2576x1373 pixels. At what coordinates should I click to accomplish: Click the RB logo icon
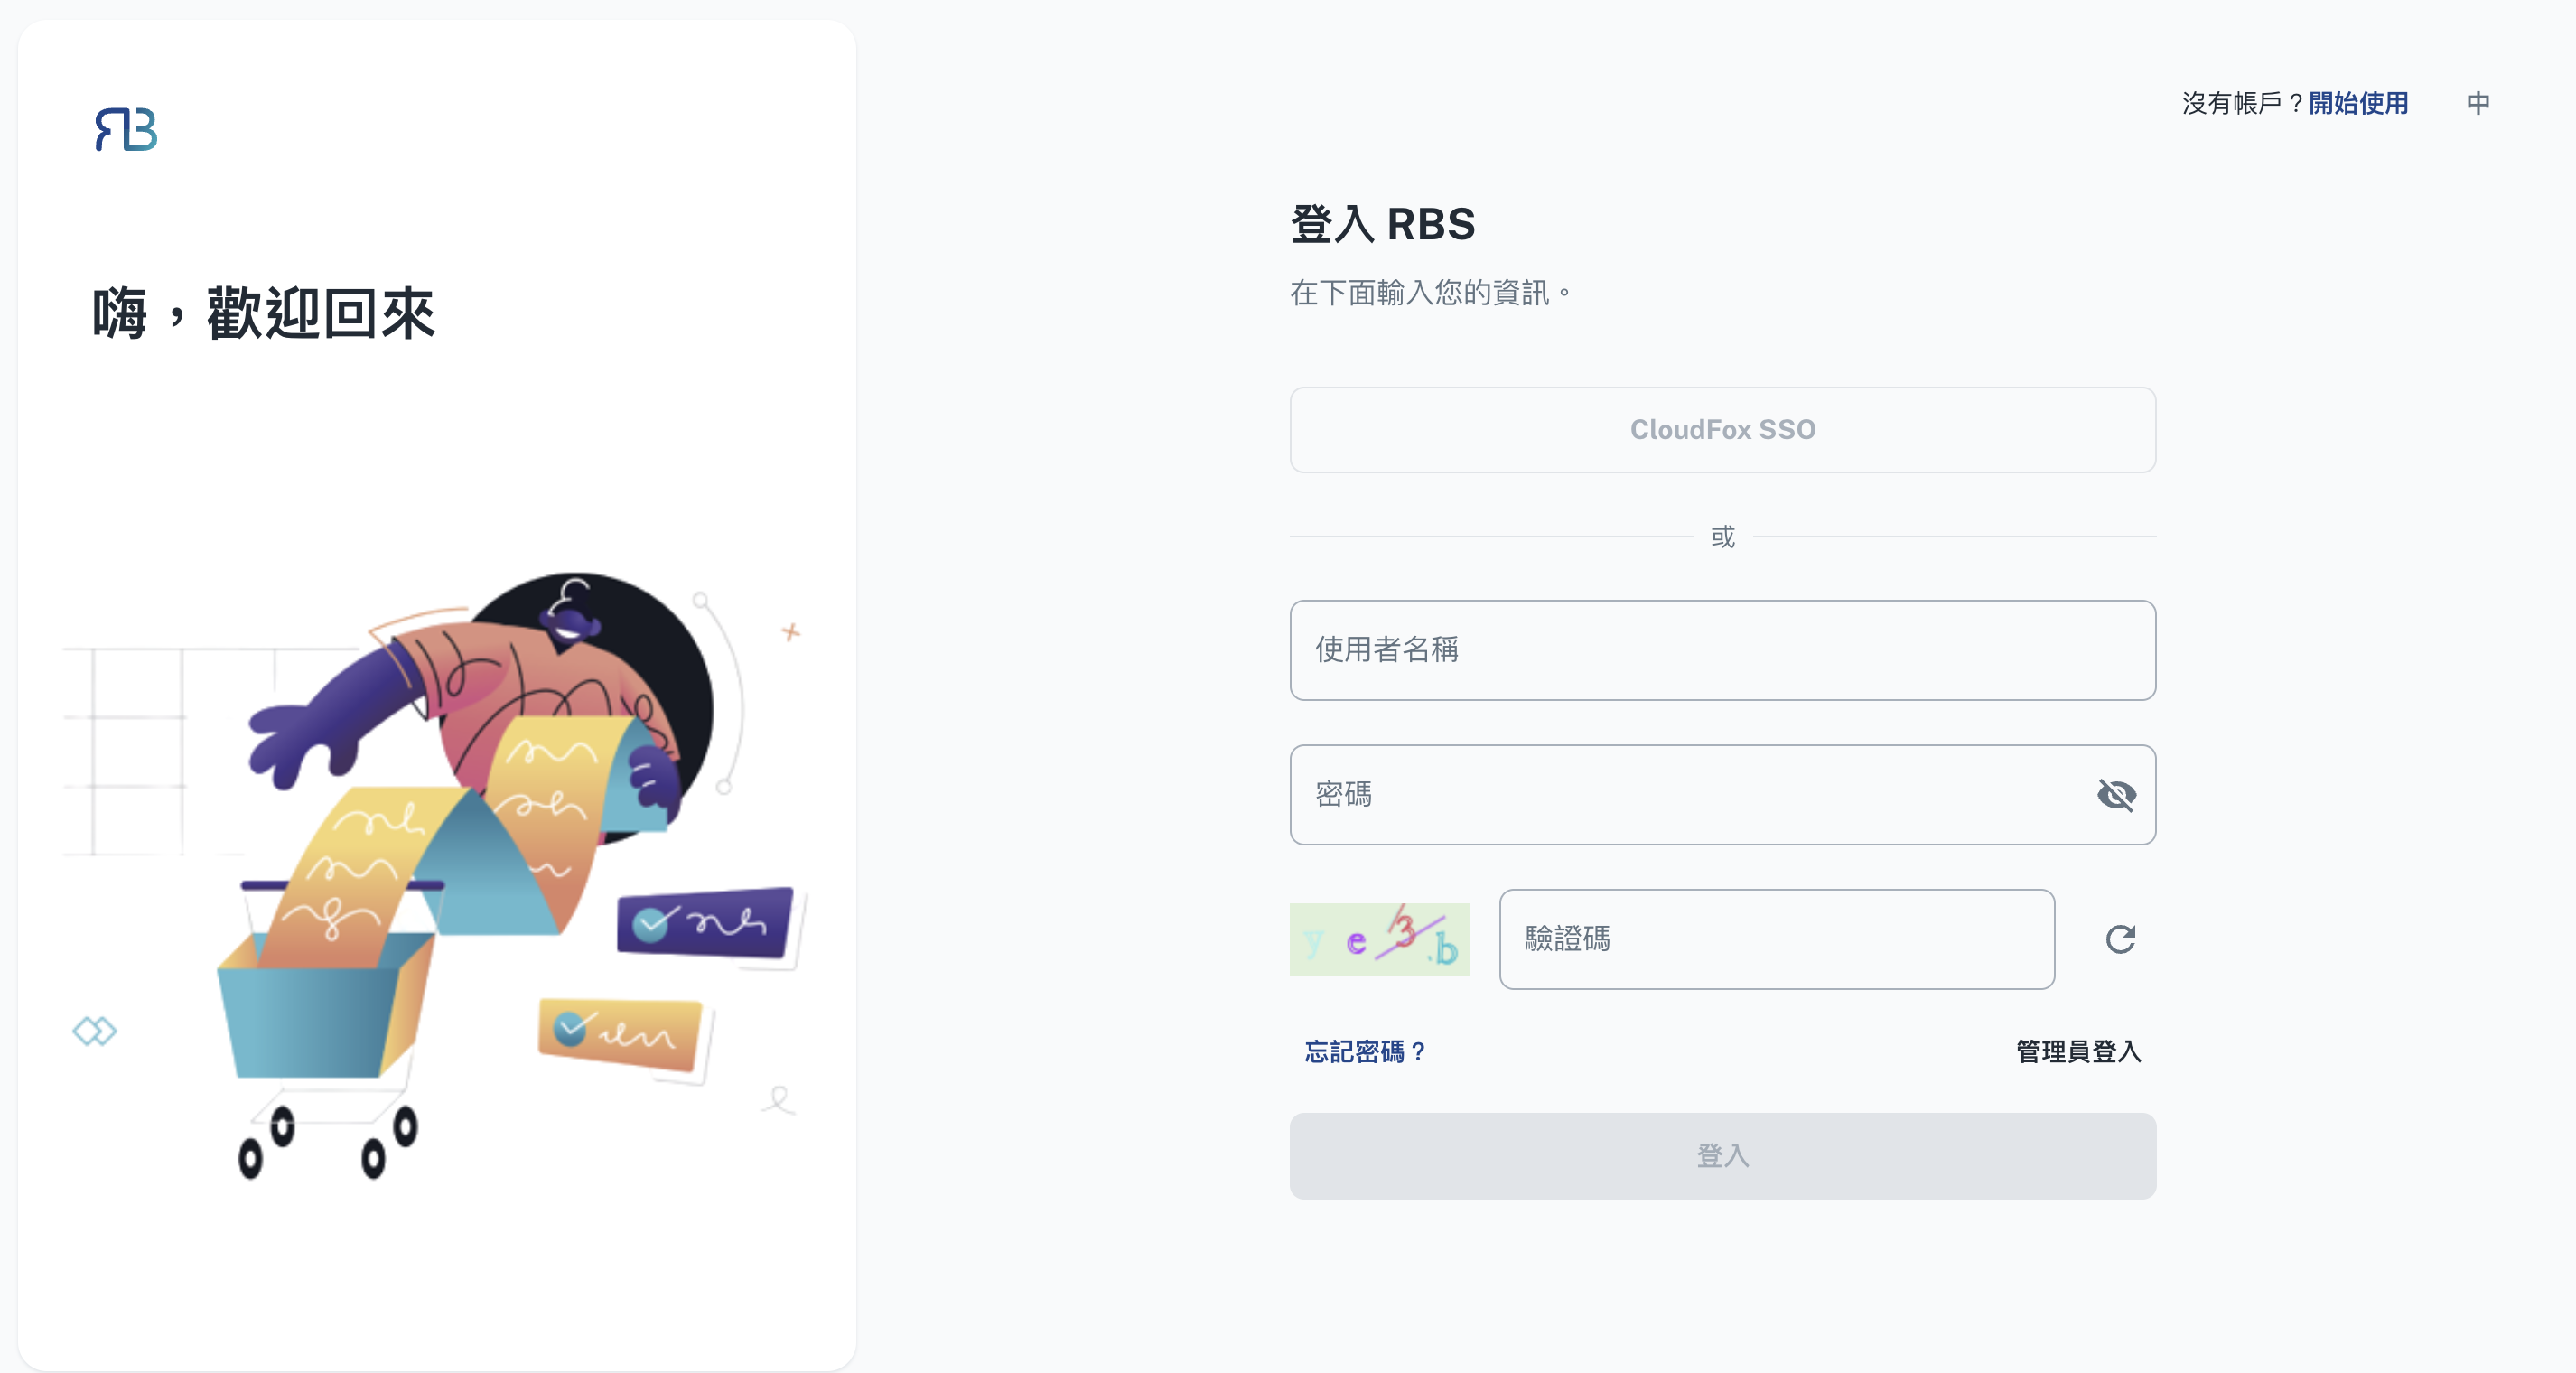click(x=126, y=129)
